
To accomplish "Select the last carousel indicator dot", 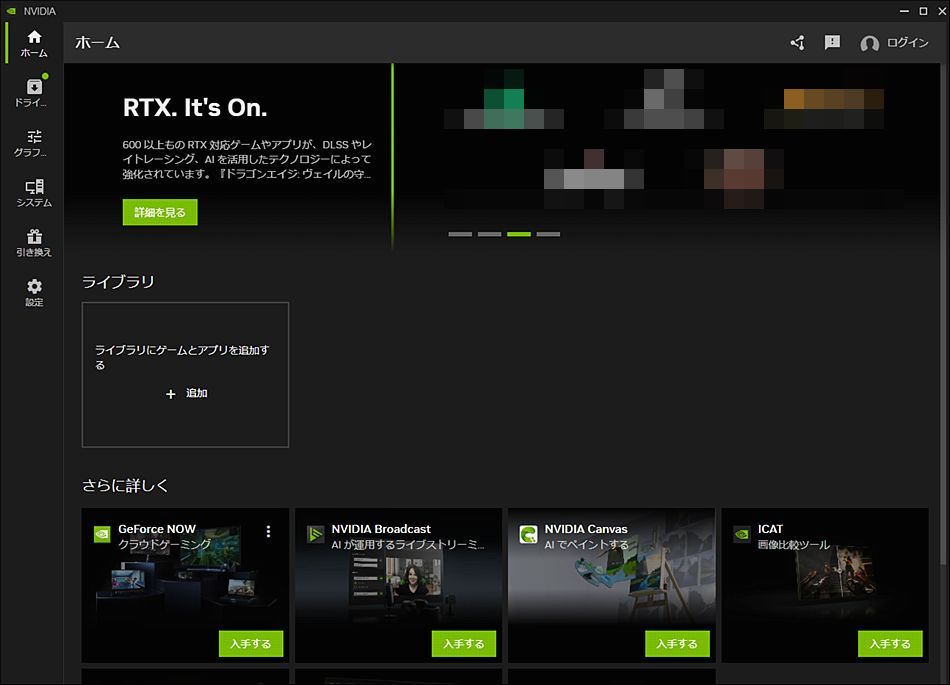I will click(x=548, y=233).
